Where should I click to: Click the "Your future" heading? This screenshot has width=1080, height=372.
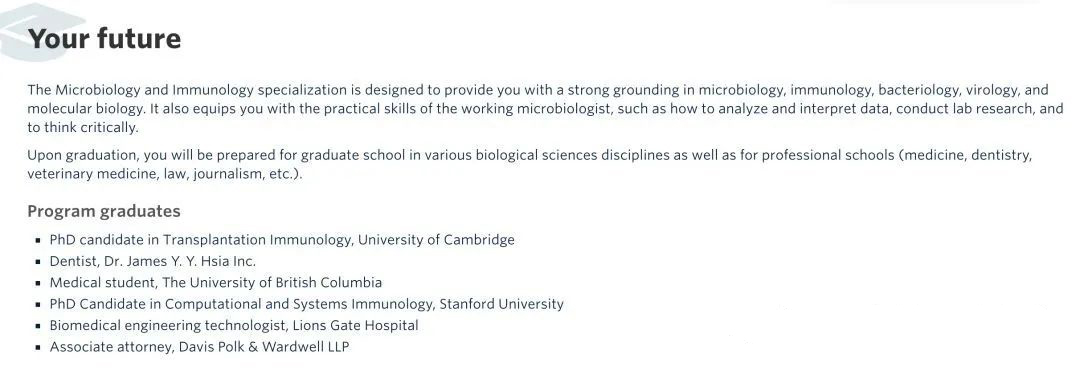105,39
